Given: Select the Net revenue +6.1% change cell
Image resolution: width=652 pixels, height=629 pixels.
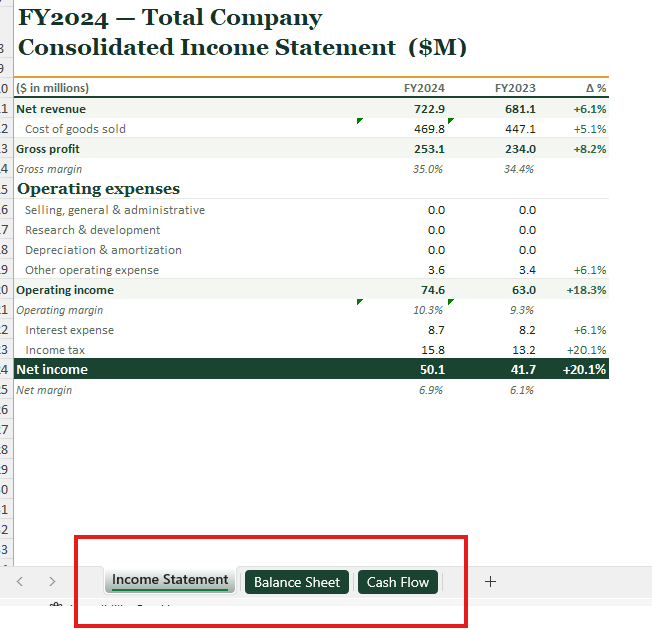Looking at the screenshot, I should 590,109.
